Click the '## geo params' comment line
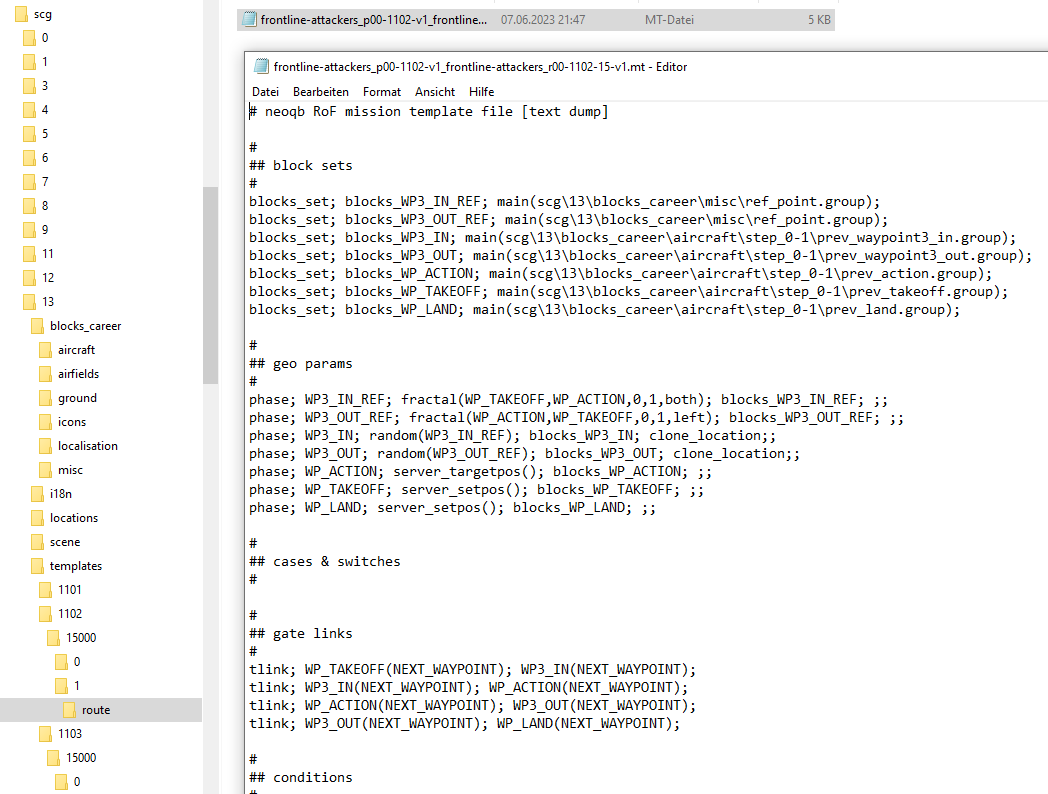 coord(301,364)
